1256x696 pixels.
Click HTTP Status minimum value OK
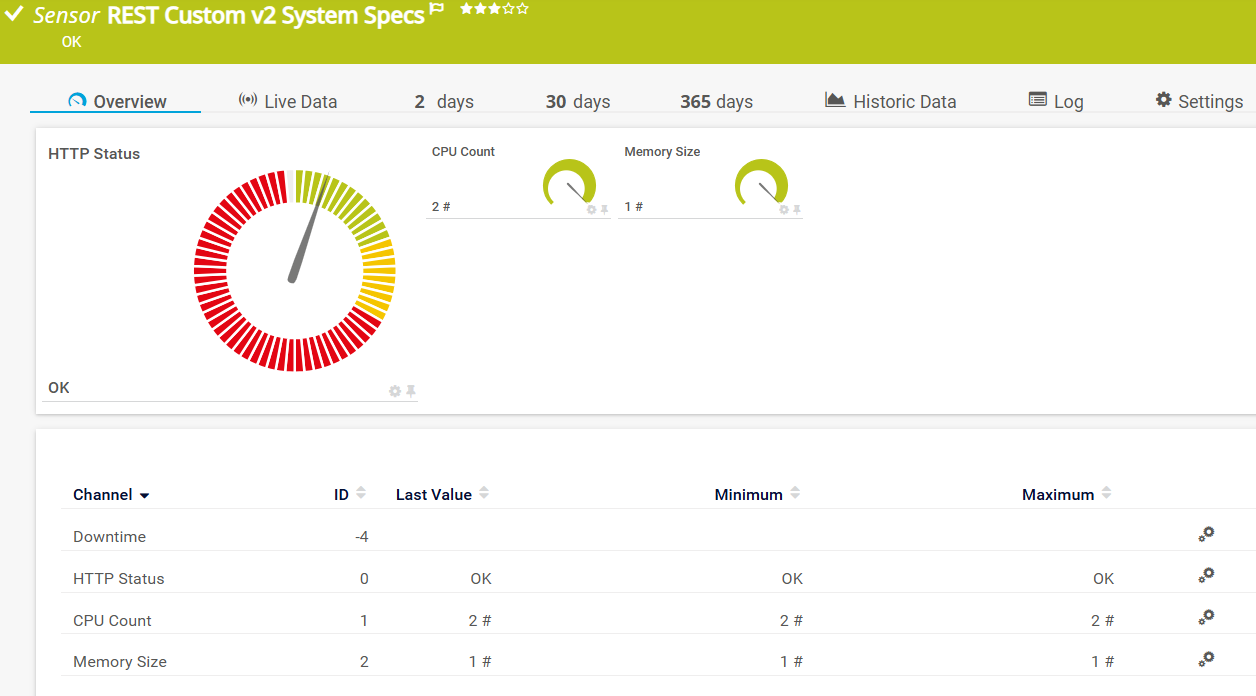pyautogui.click(x=792, y=579)
